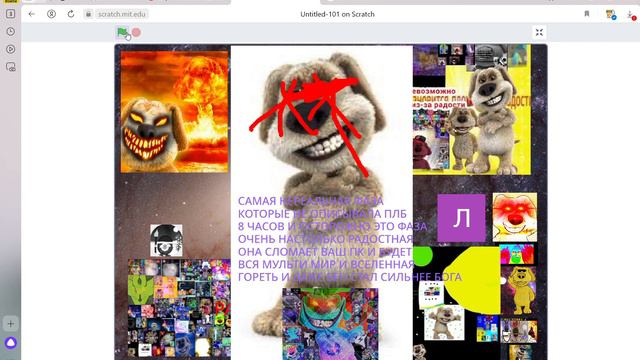Select the scratch.mit.edu address field

(x=122, y=14)
